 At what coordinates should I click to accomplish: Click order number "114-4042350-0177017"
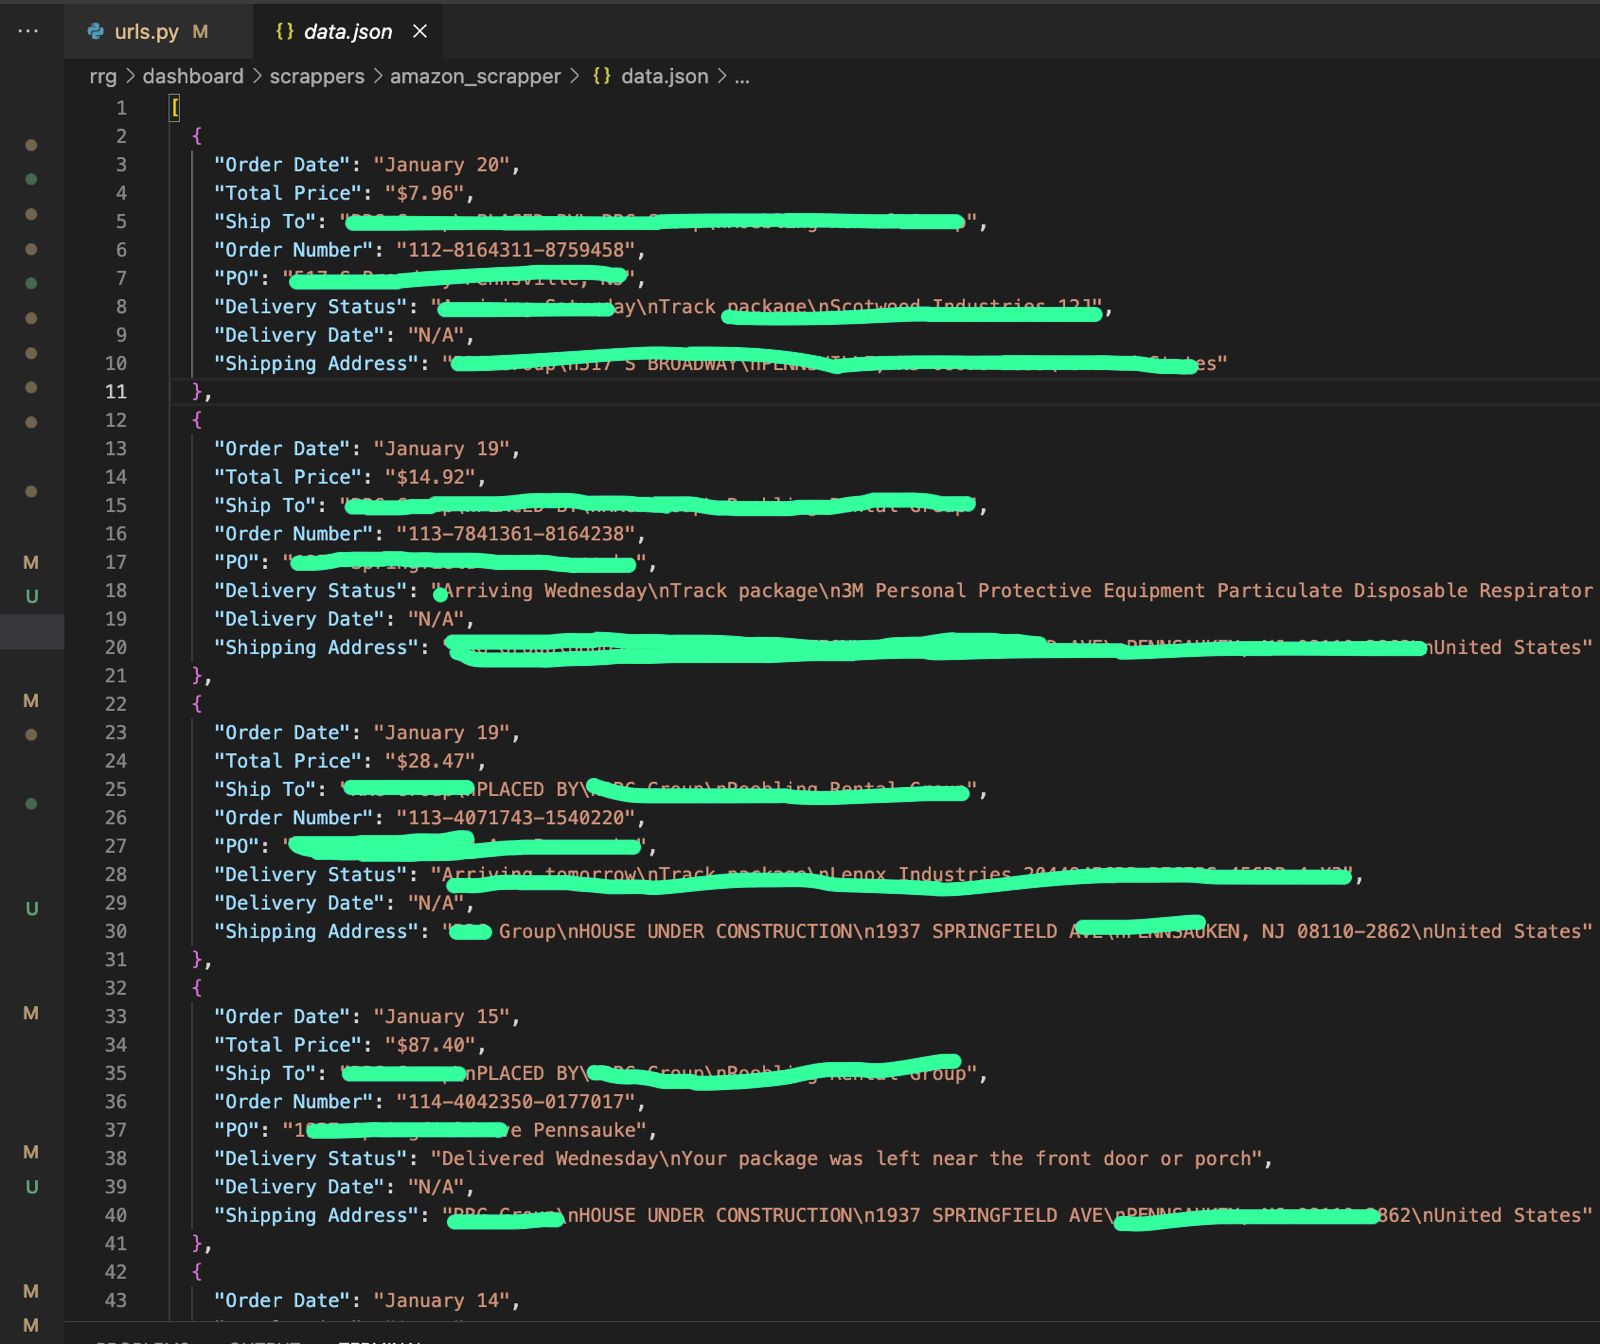pos(515,1102)
